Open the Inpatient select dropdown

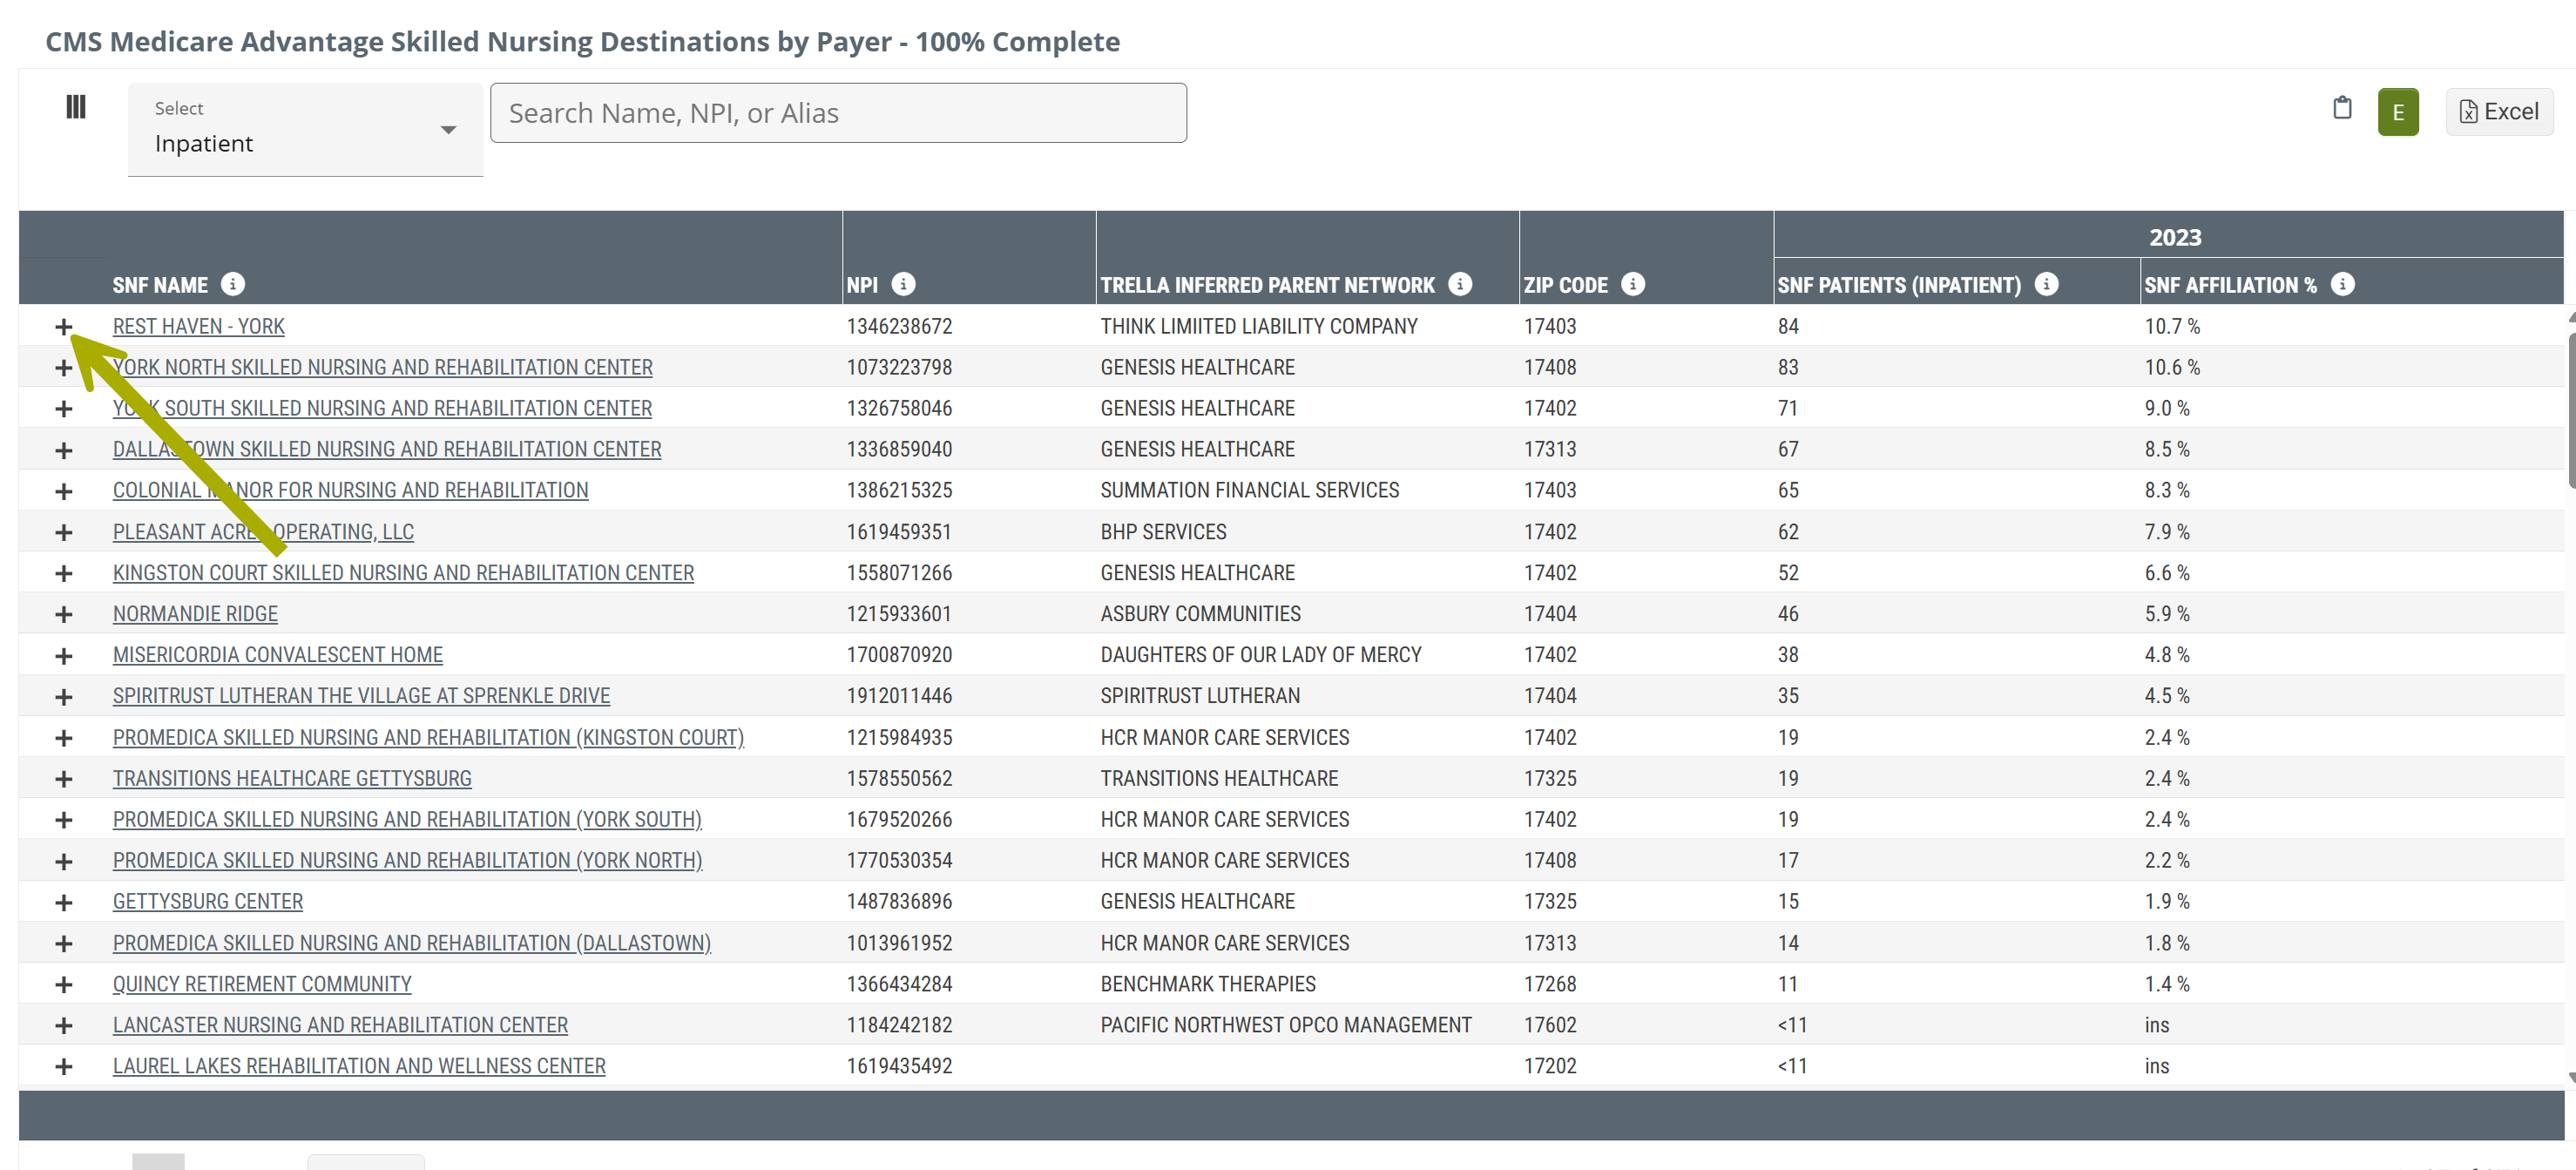[x=305, y=130]
